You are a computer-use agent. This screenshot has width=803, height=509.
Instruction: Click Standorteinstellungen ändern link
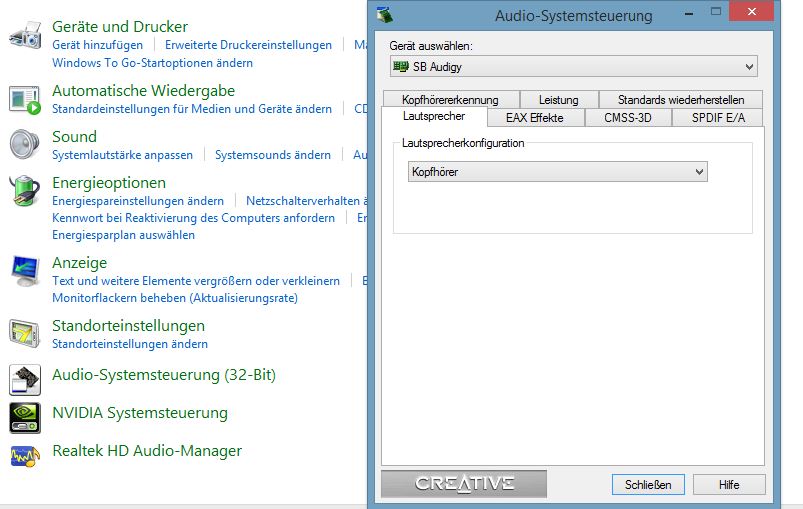click(130, 344)
